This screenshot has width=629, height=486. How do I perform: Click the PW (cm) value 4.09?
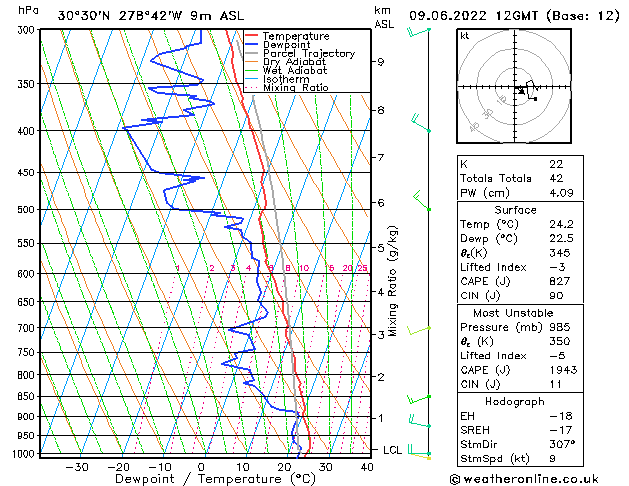pos(561,193)
